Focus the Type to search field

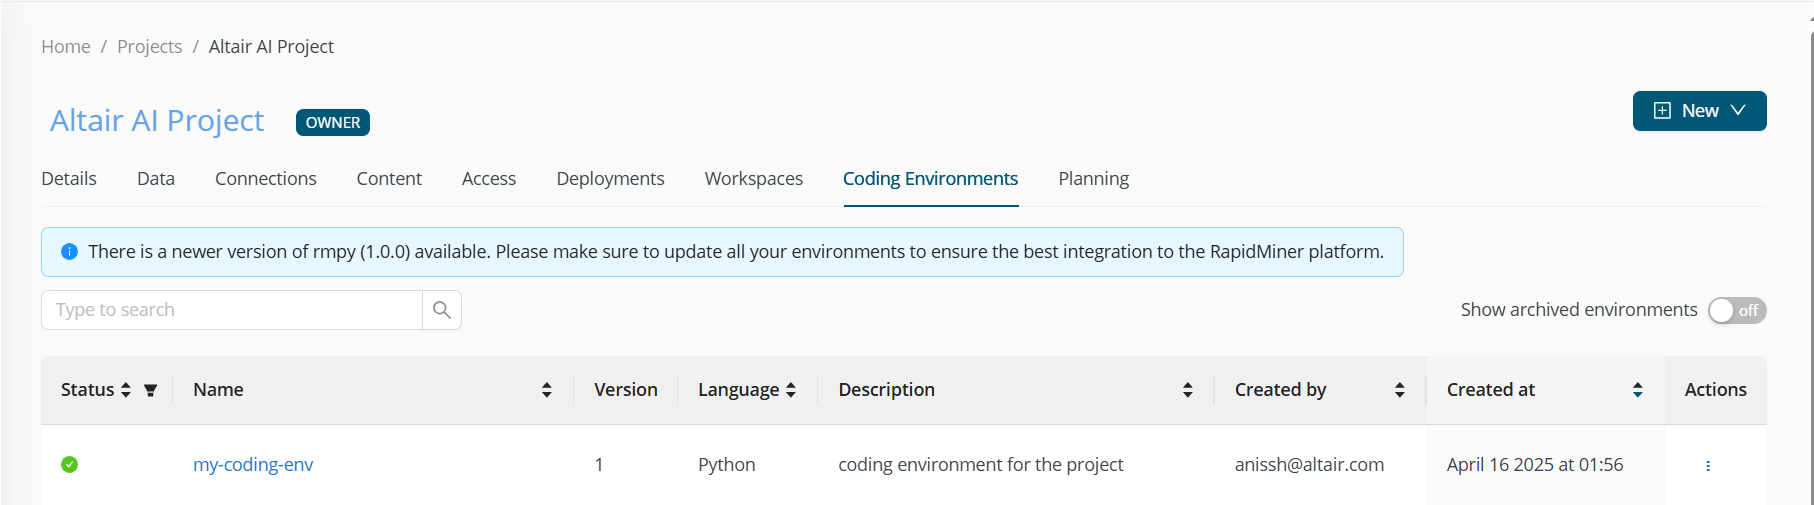[232, 310]
